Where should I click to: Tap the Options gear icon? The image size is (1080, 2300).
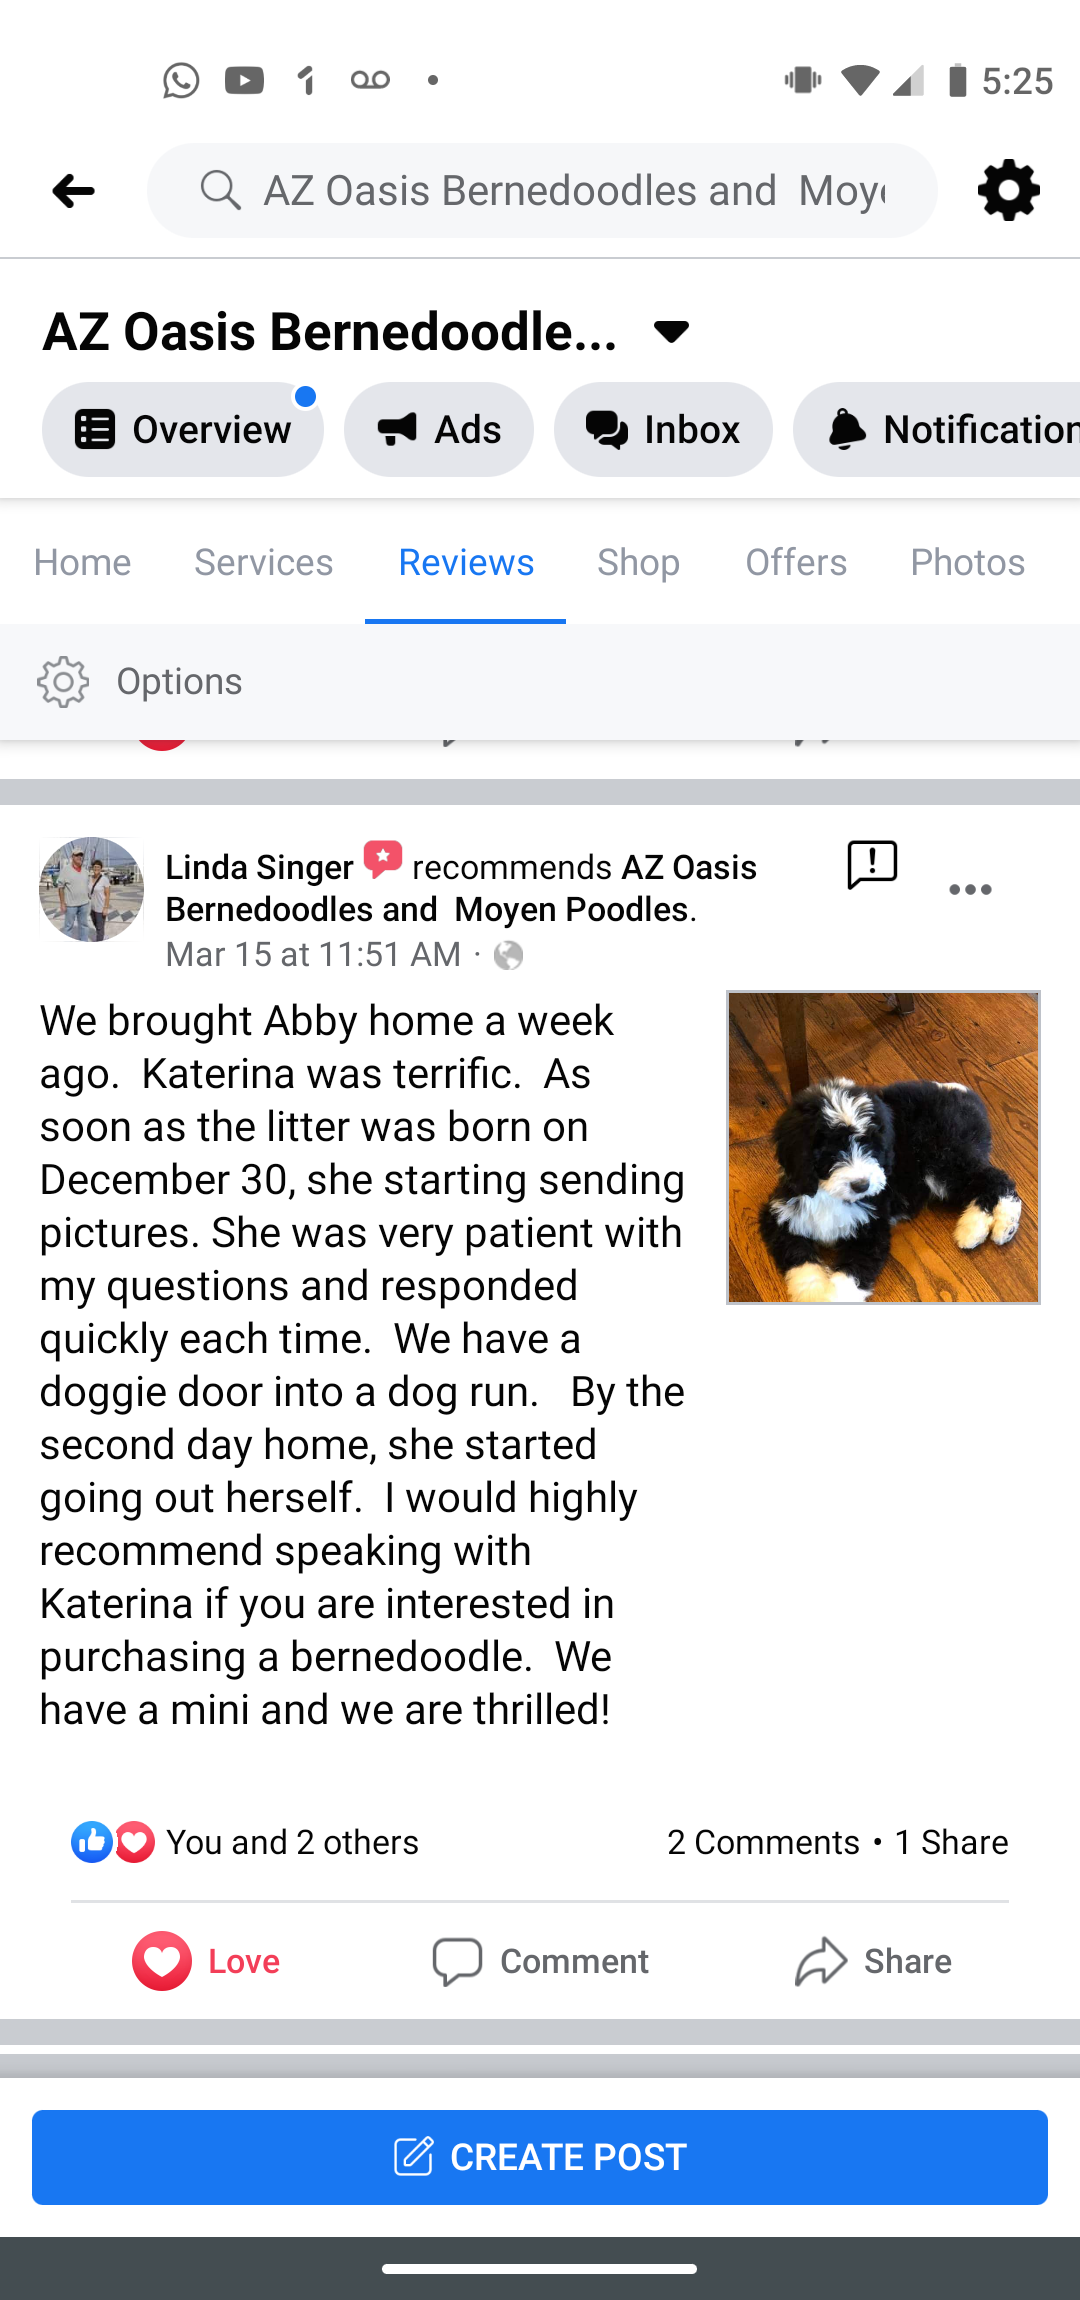[63, 682]
